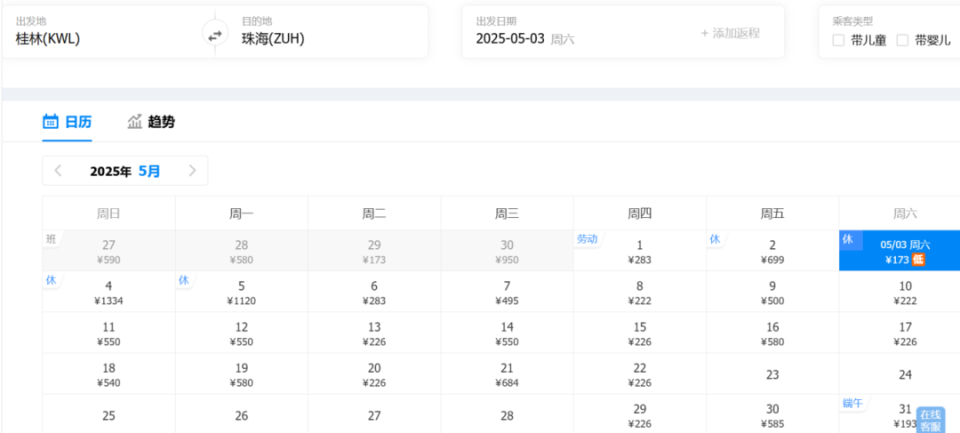Switch to the 趋势 tab

coord(151,122)
